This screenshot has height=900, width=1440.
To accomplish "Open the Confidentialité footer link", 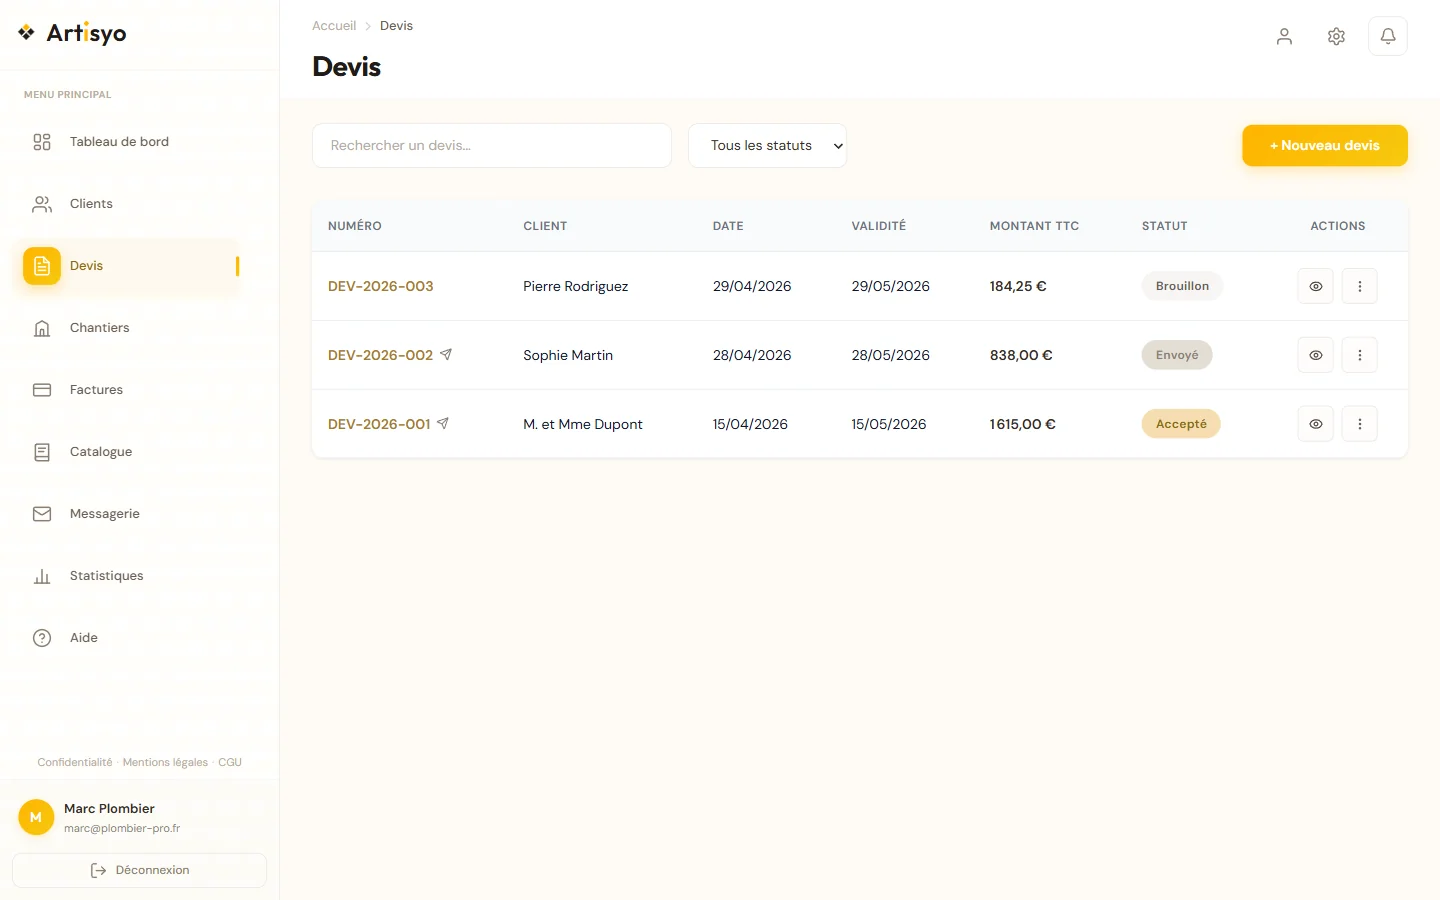I will pos(75,762).
